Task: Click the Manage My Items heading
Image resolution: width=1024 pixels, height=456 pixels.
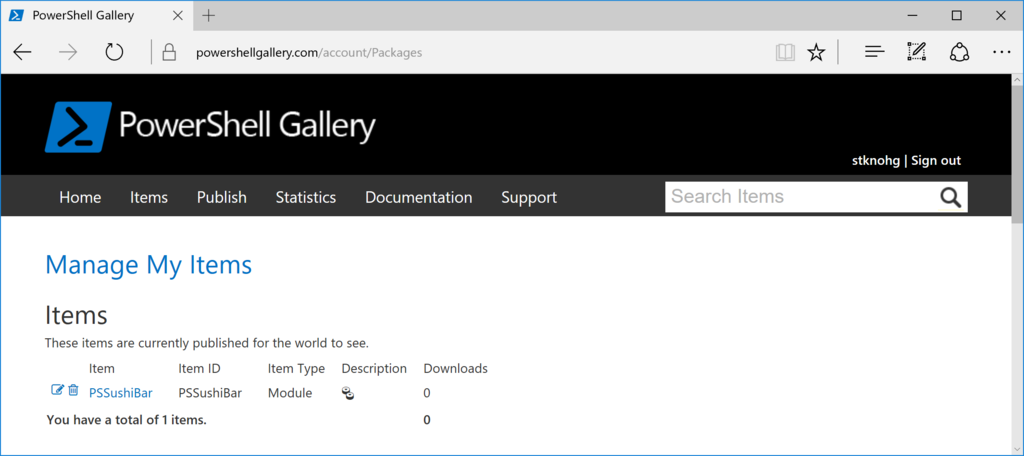Action: click(148, 265)
